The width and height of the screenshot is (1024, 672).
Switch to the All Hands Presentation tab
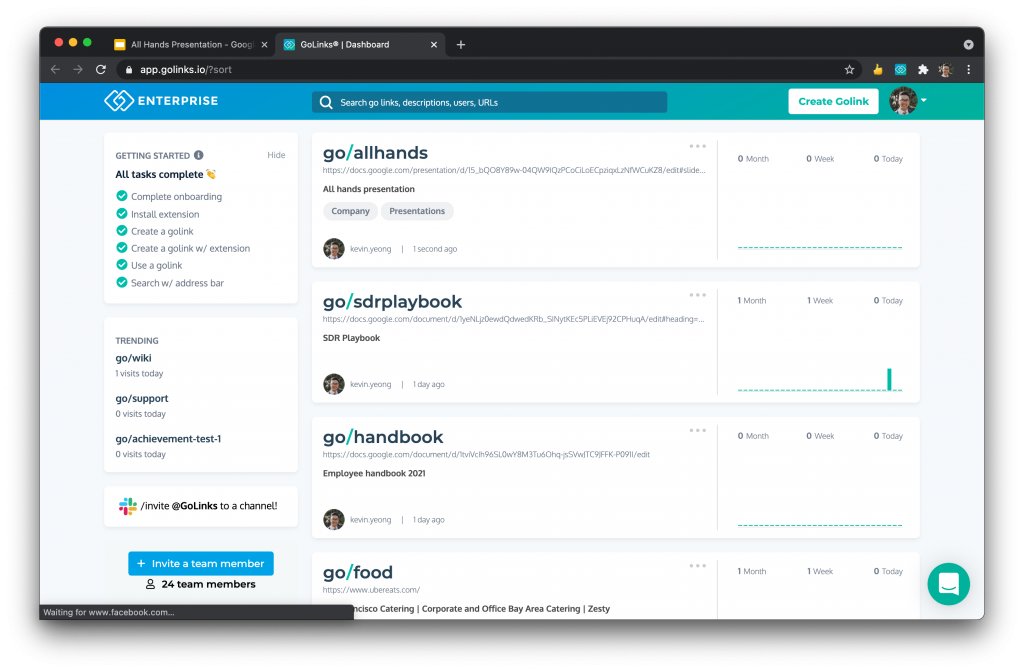point(187,44)
